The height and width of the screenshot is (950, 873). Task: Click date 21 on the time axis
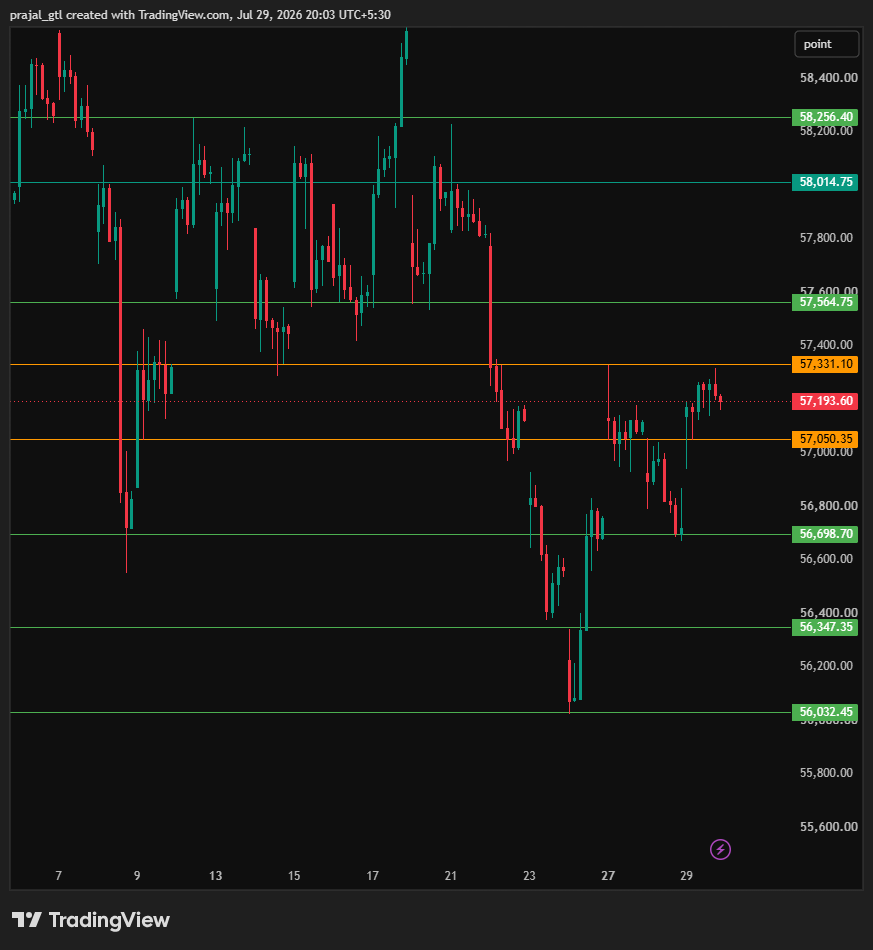coord(451,875)
